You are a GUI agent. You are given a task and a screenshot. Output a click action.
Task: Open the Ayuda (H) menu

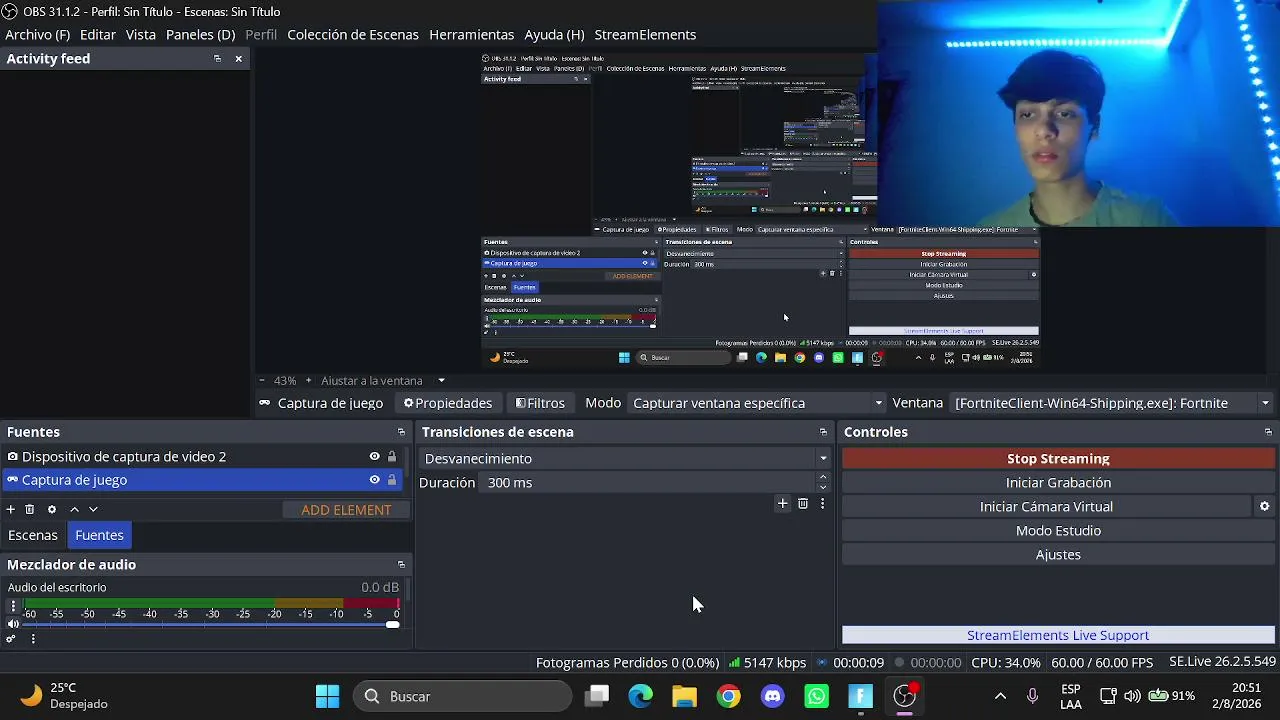click(555, 35)
